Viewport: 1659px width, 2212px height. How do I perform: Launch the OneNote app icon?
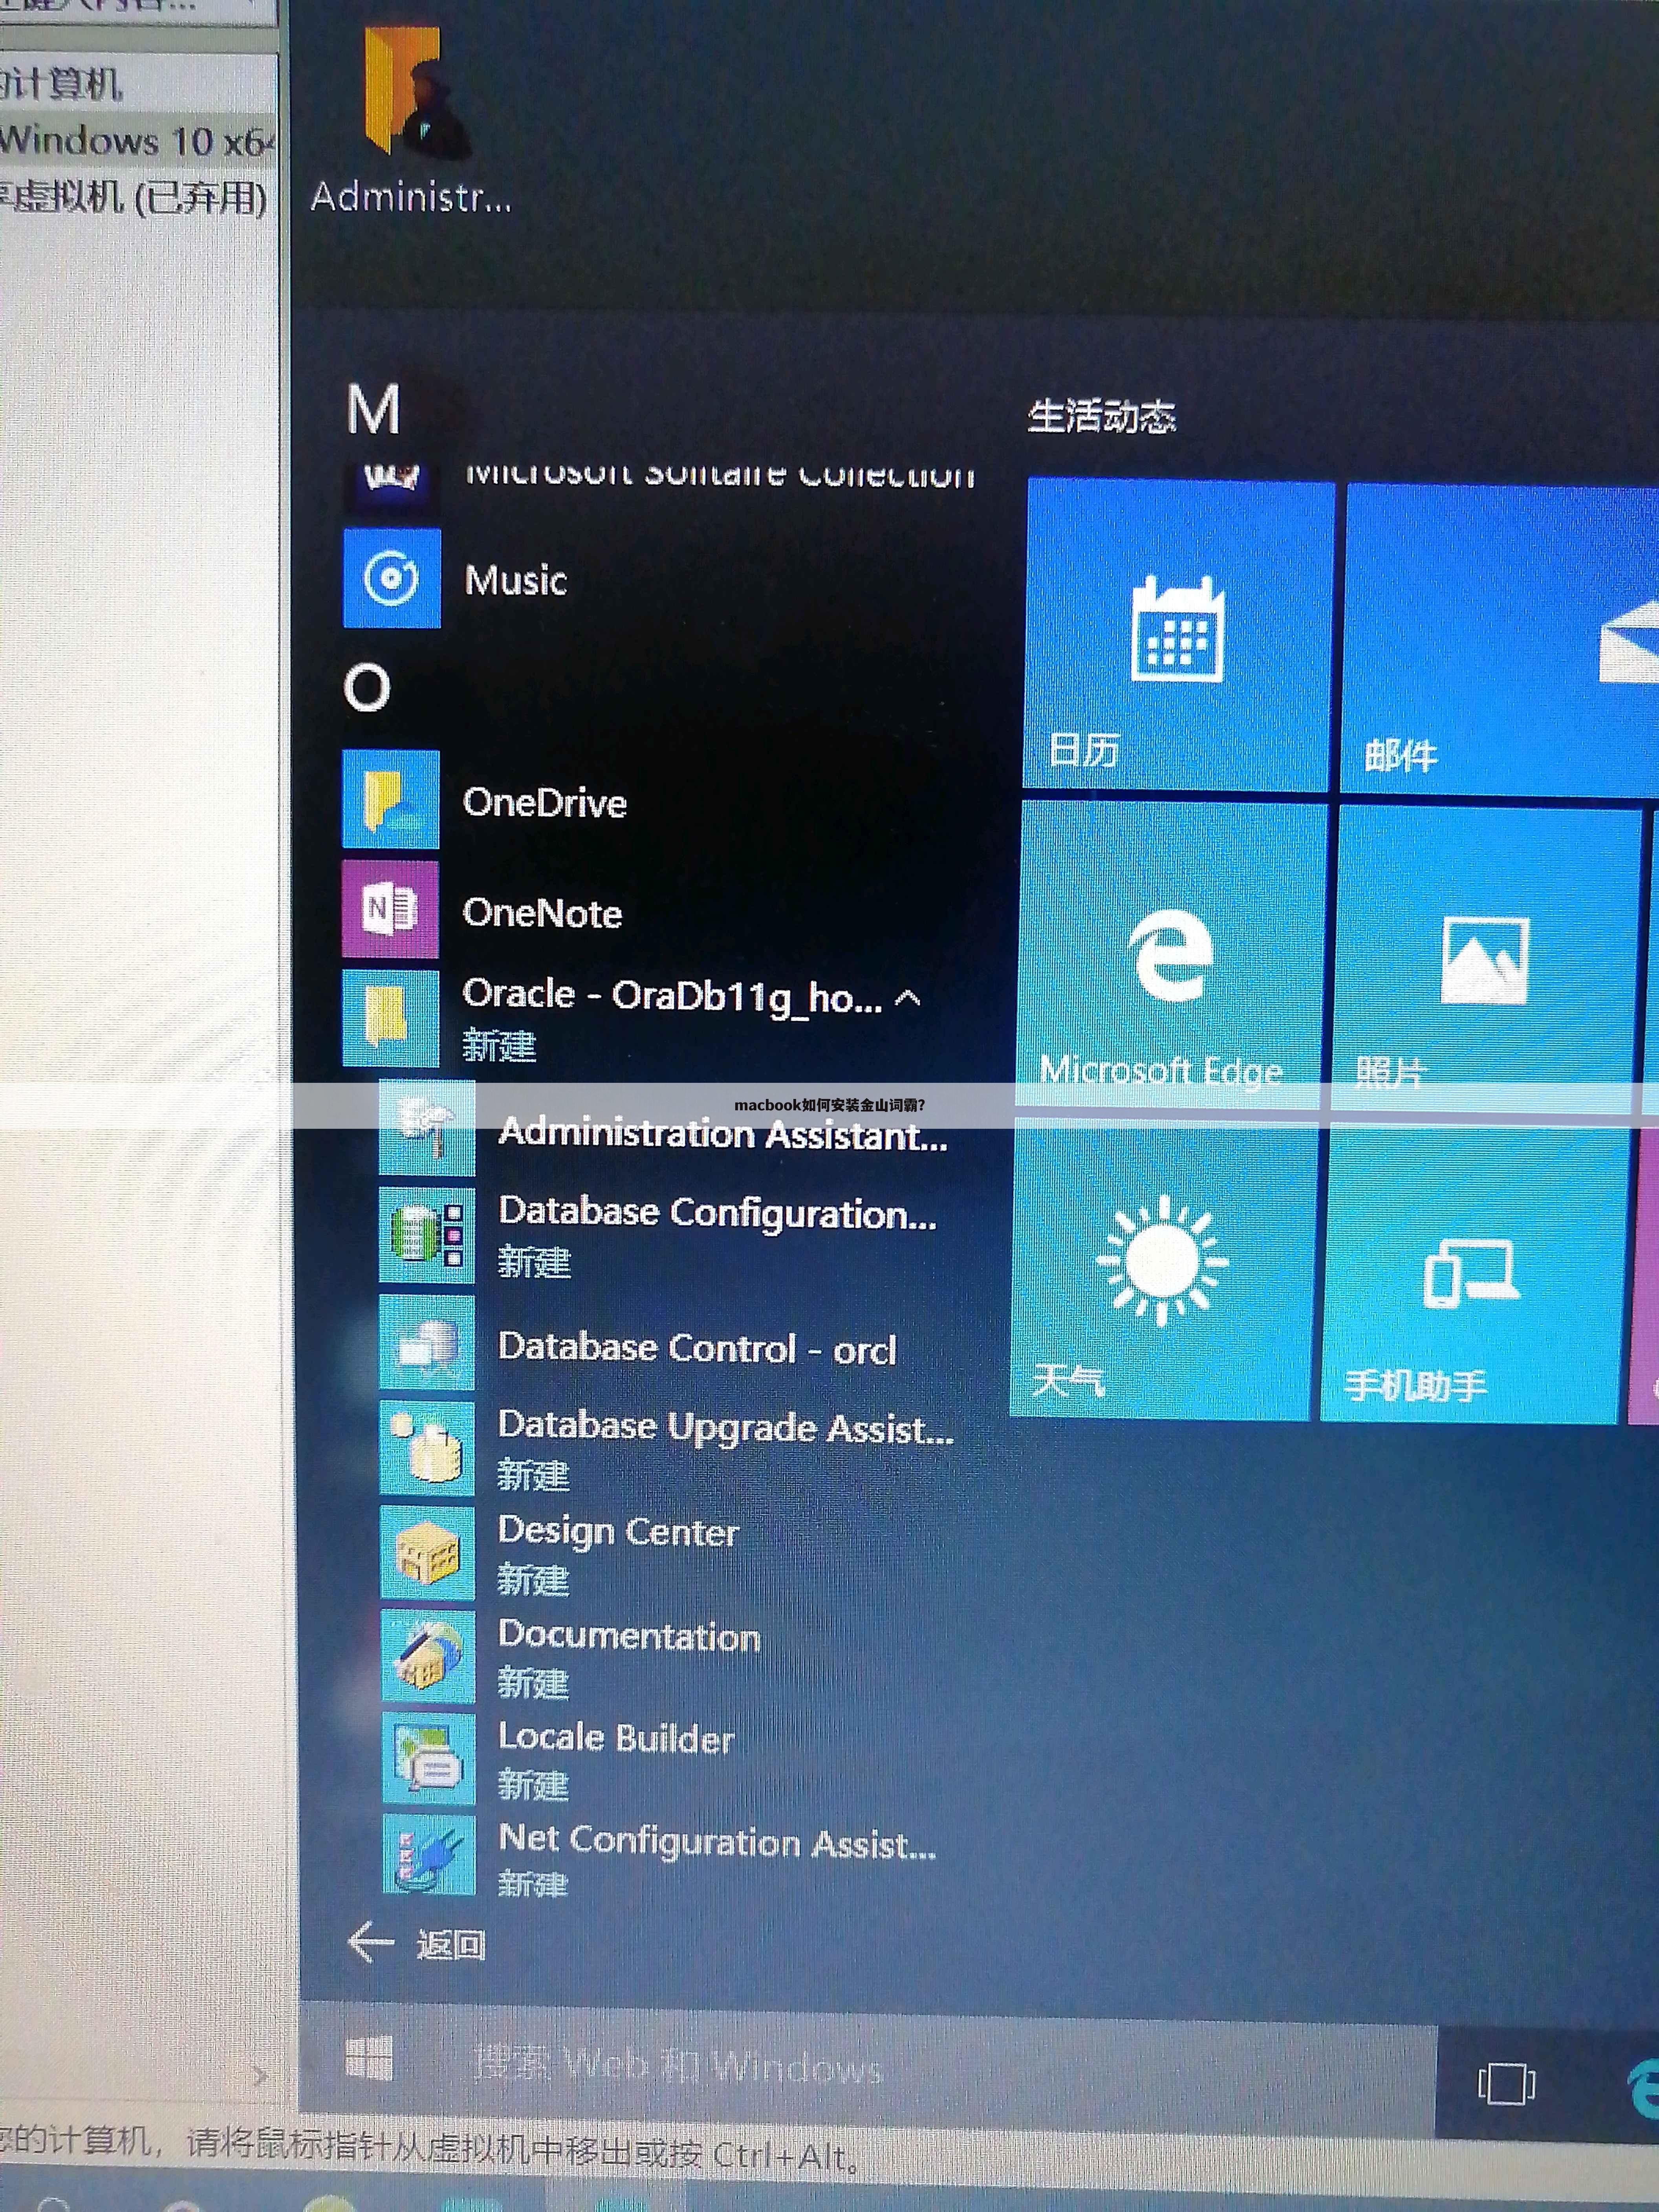[x=390, y=909]
